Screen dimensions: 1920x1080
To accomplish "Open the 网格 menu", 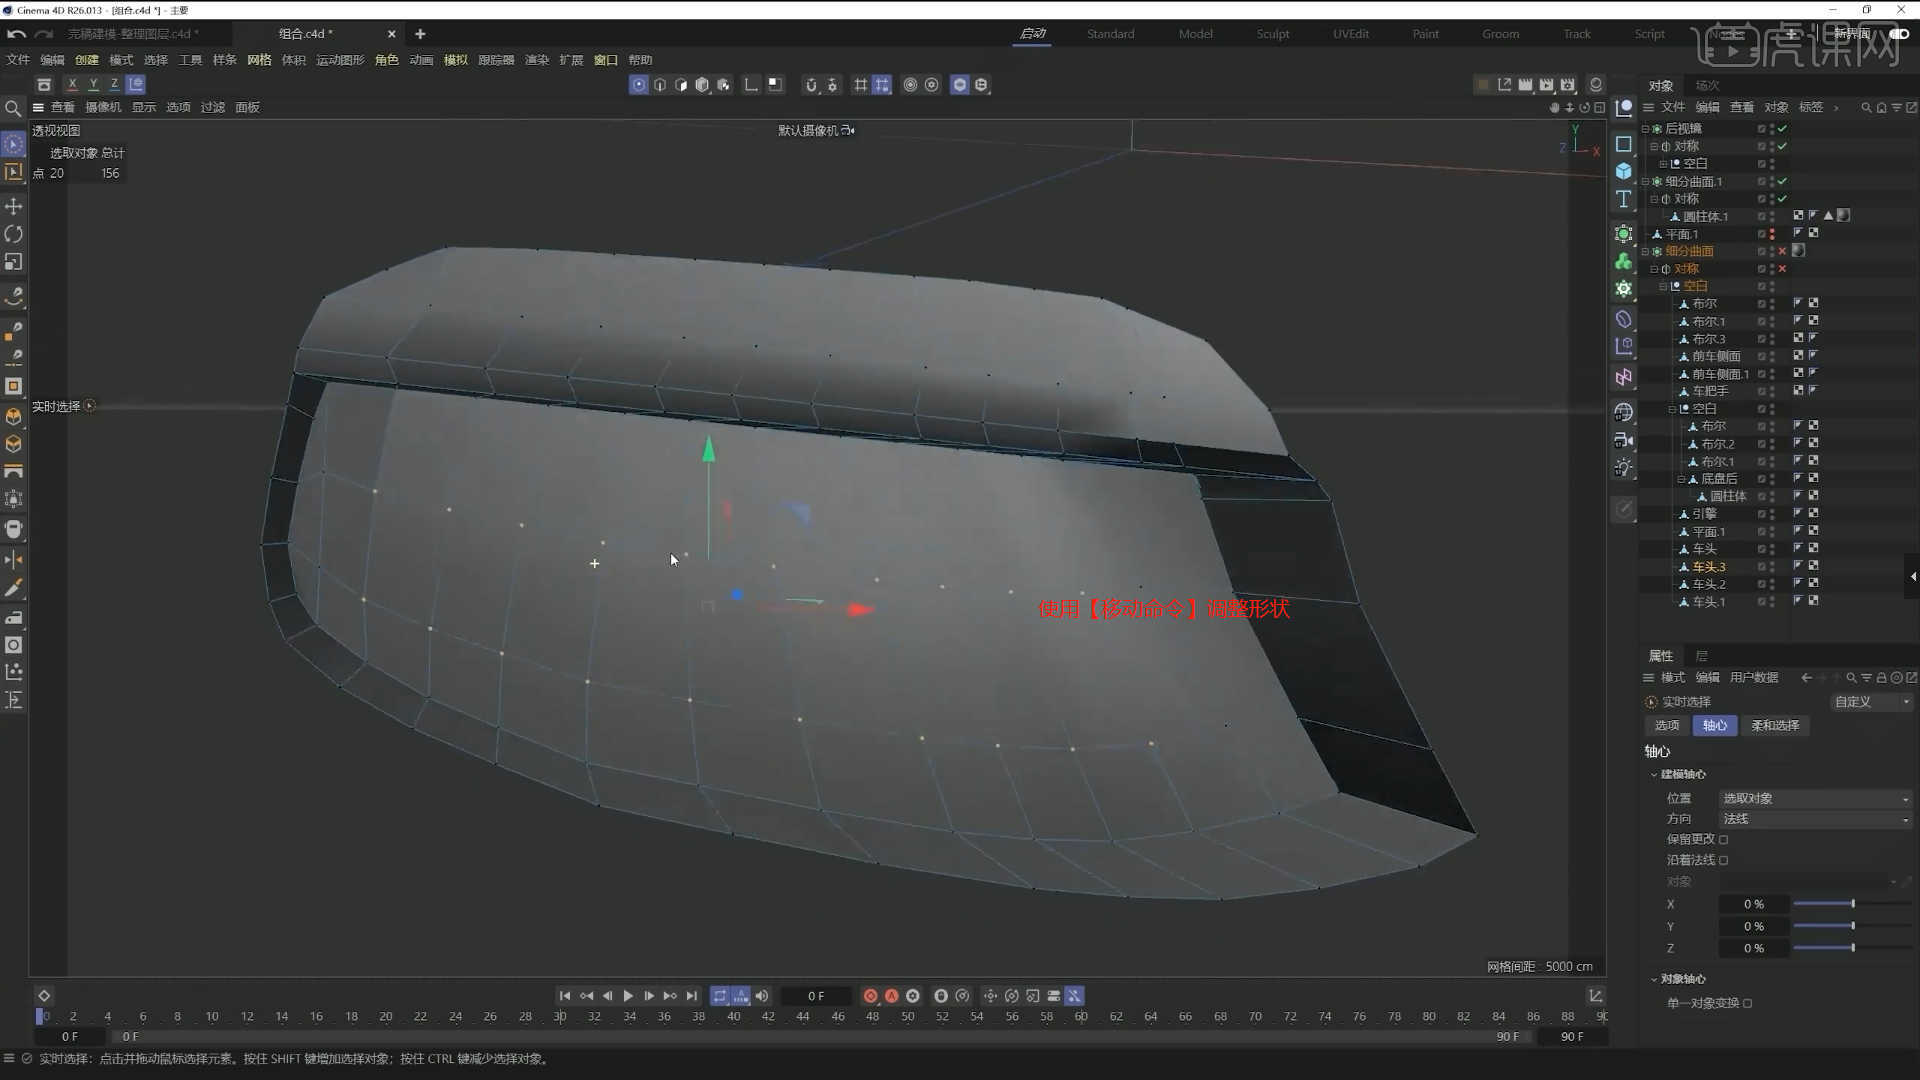I will click(x=259, y=60).
